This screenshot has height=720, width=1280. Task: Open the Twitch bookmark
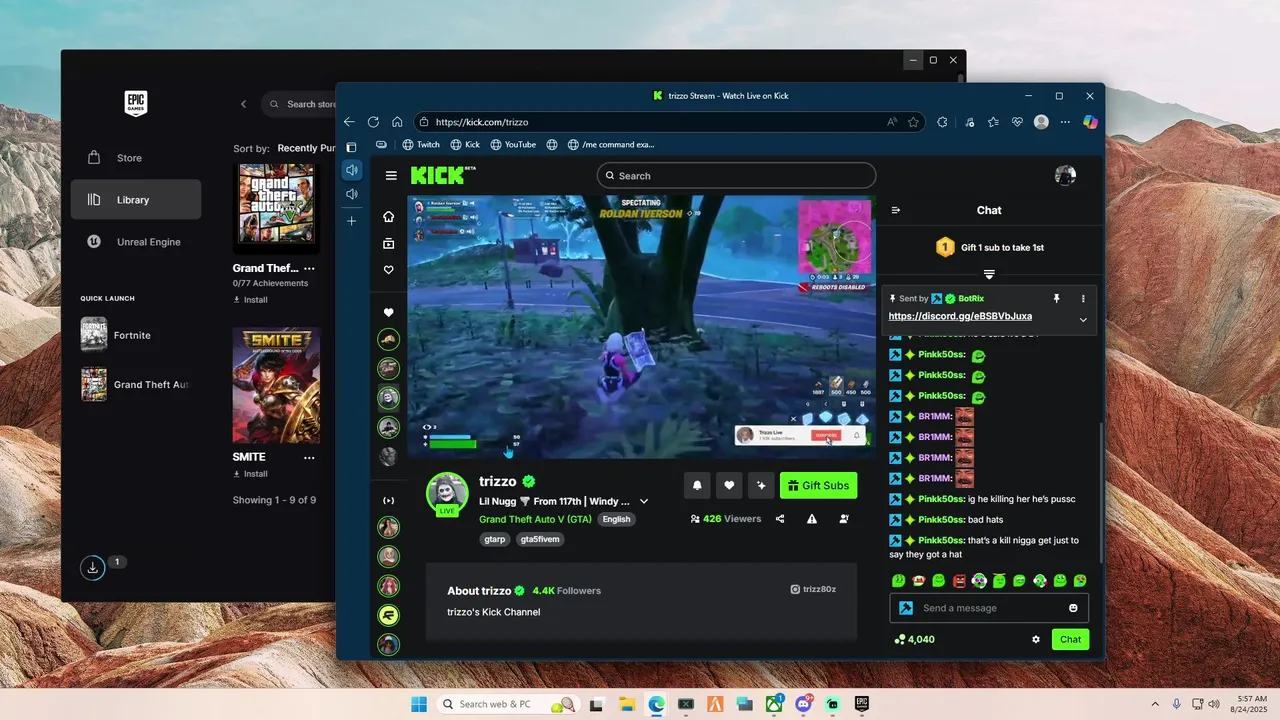tap(421, 144)
